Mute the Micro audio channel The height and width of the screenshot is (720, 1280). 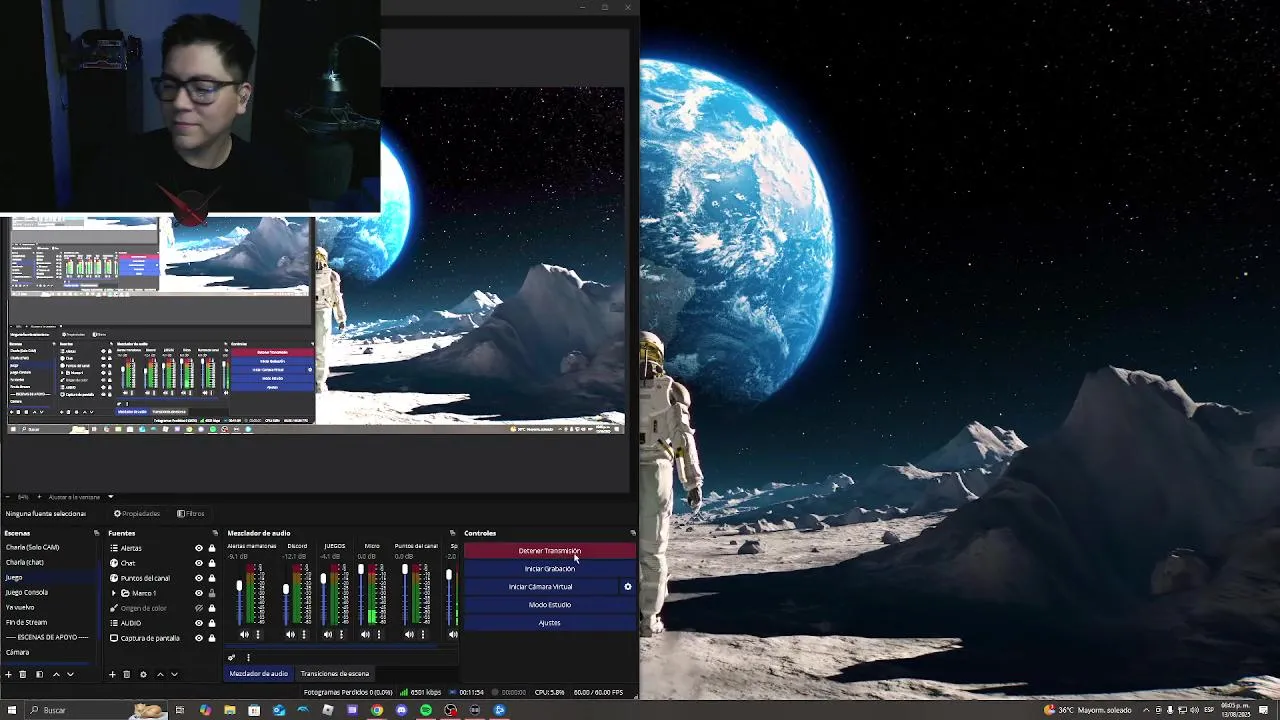click(x=365, y=634)
